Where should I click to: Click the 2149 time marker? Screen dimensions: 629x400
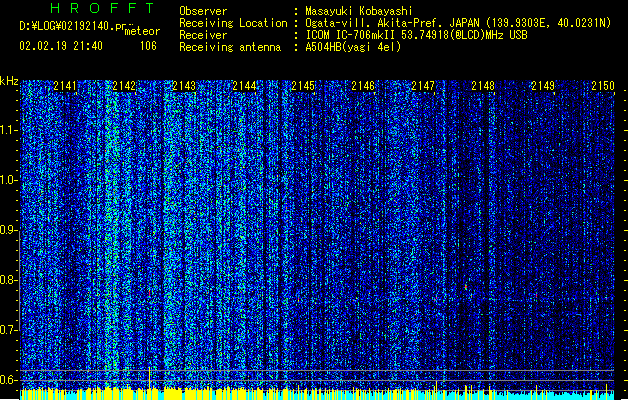pos(543,86)
